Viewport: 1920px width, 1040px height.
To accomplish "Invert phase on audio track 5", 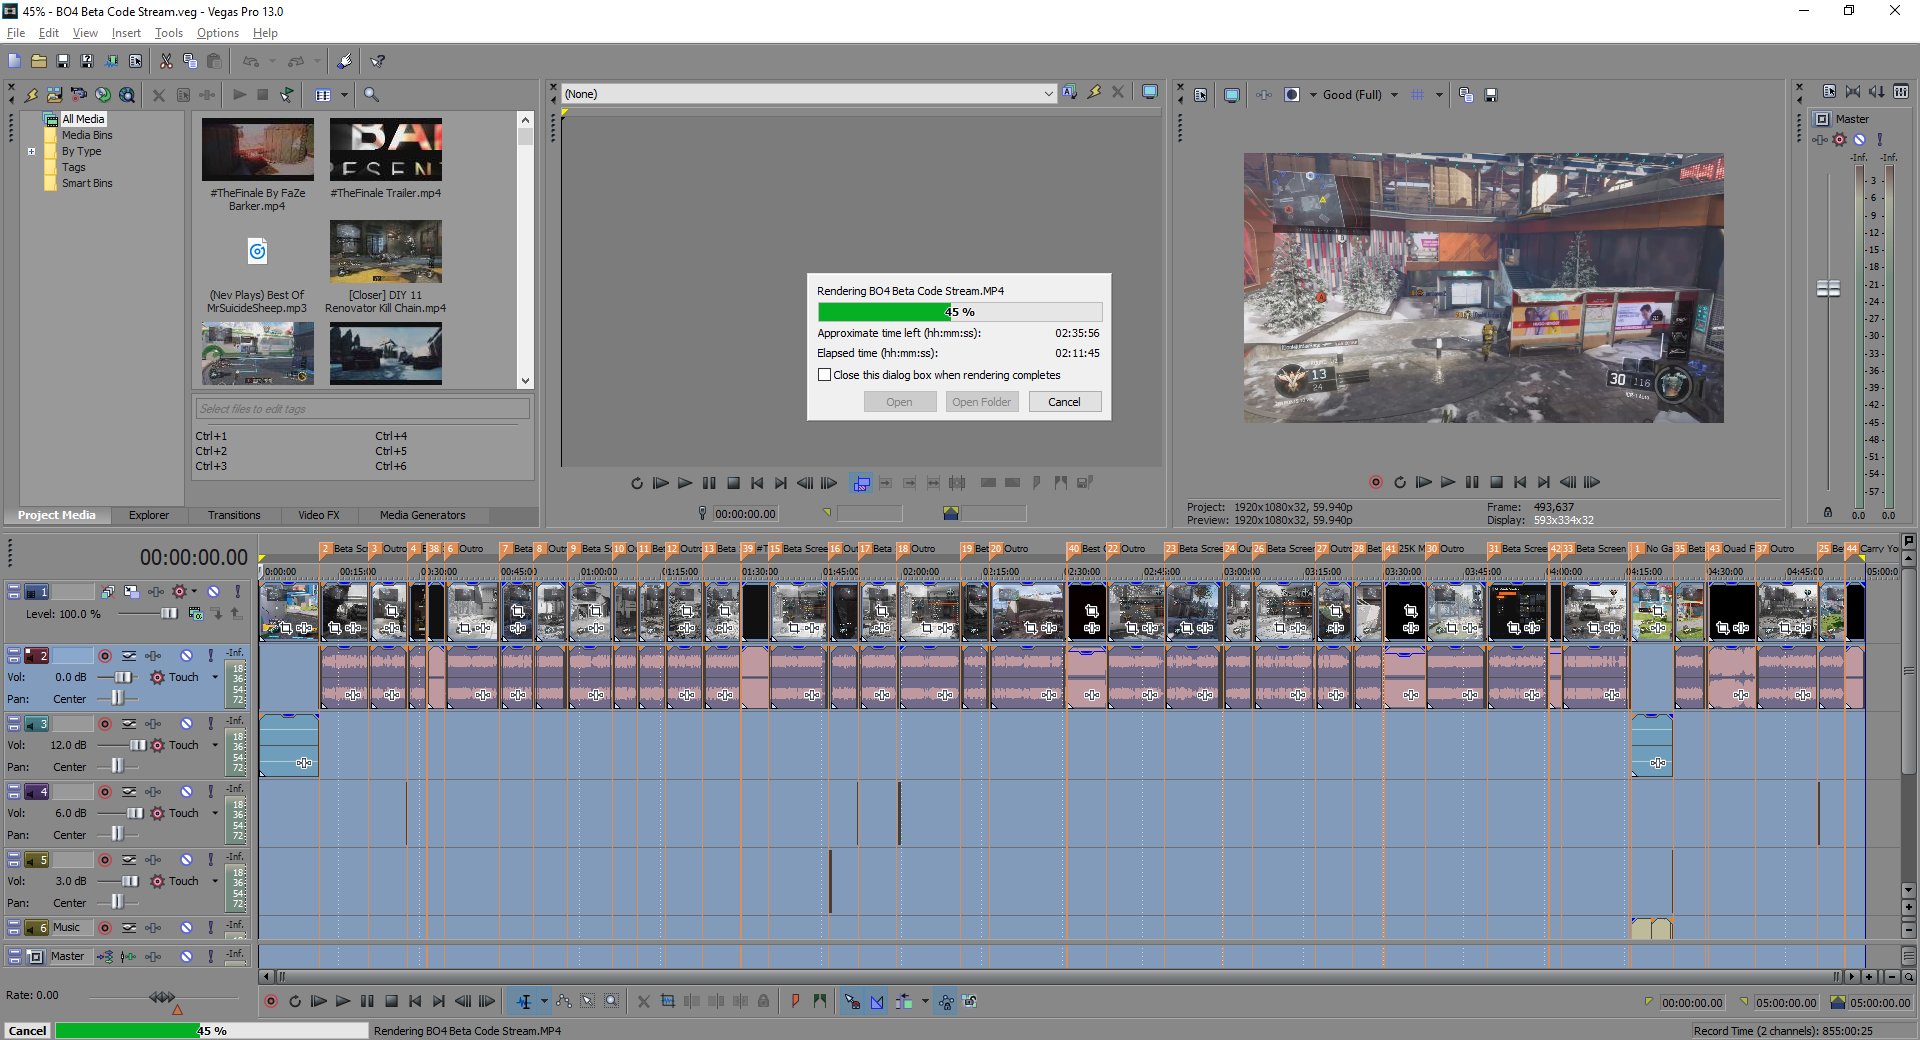I will pyautogui.click(x=129, y=860).
